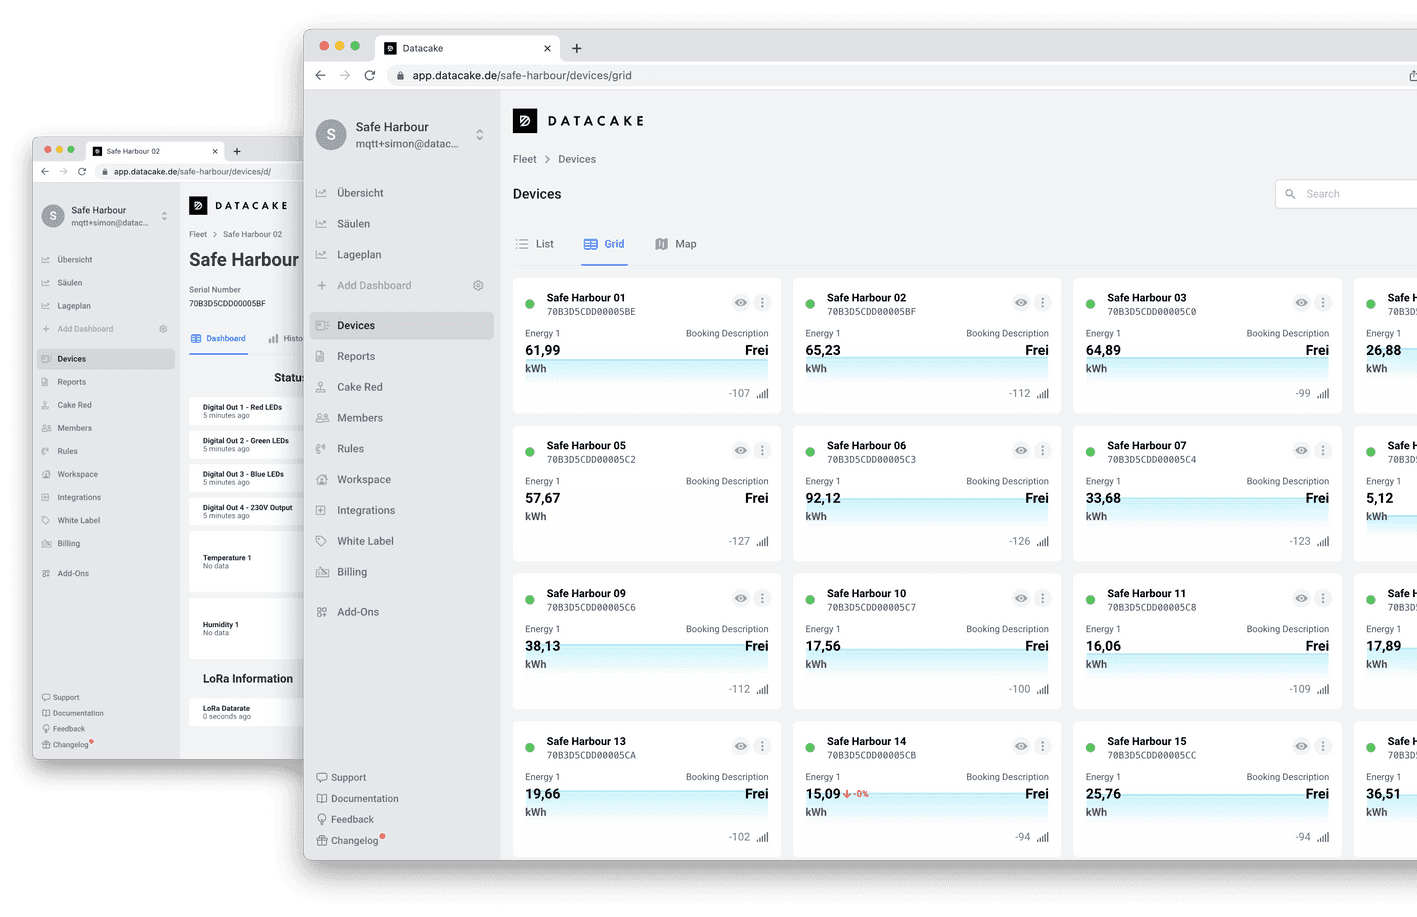Toggle watch eye on Safe Harbour 06 card
1417x917 pixels.
click(x=1021, y=451)
